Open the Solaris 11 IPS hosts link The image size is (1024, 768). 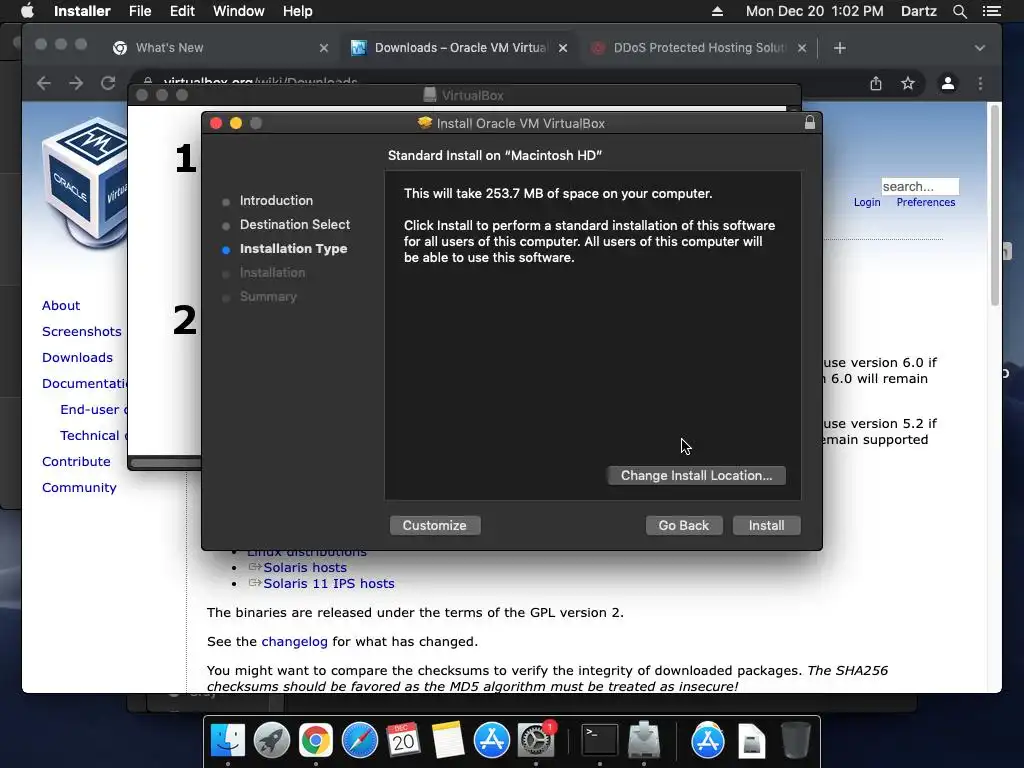[328, 584]
